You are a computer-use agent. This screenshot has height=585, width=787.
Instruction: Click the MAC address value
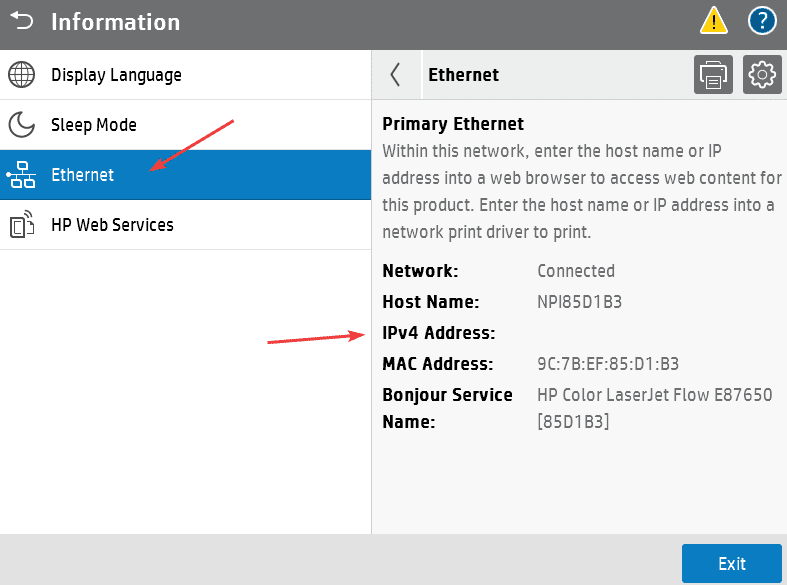click(608, 363)
